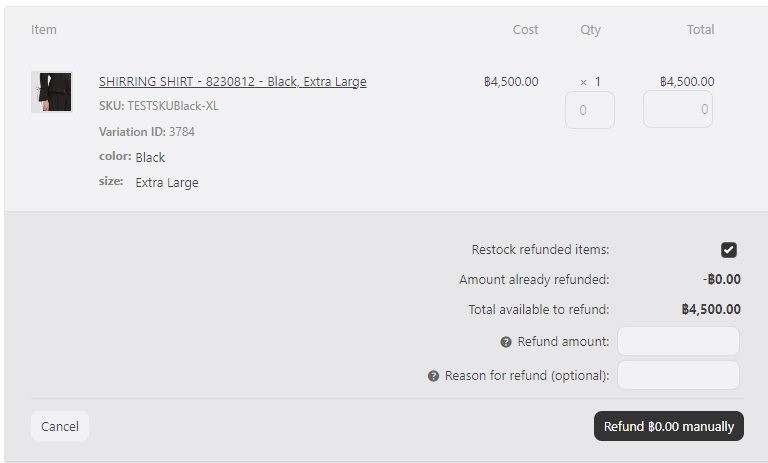
Task: Click the Cost column header
Action: pos(525,30)
